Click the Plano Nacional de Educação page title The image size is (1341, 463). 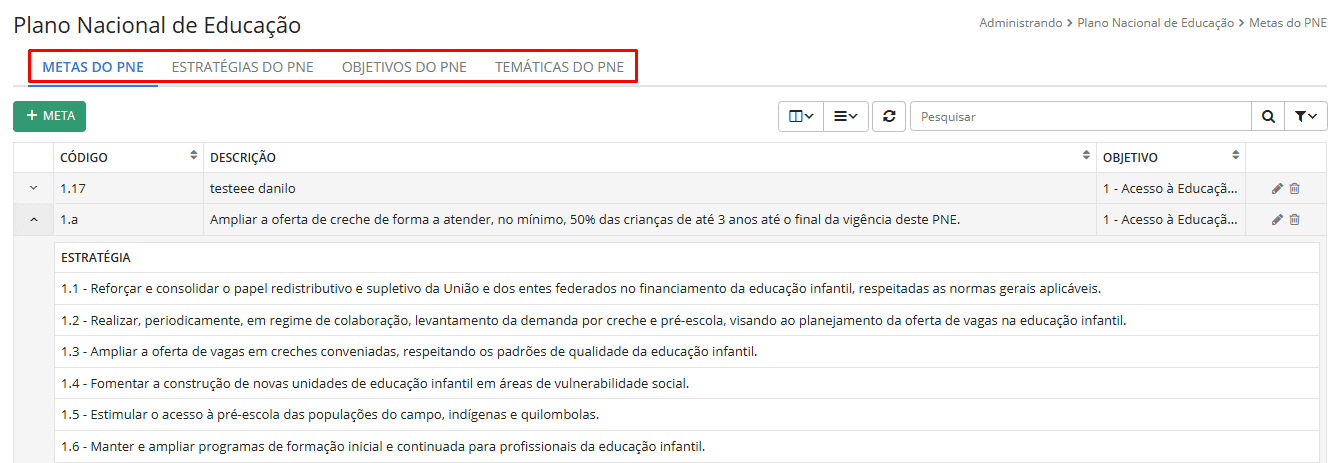coord(157,26)
